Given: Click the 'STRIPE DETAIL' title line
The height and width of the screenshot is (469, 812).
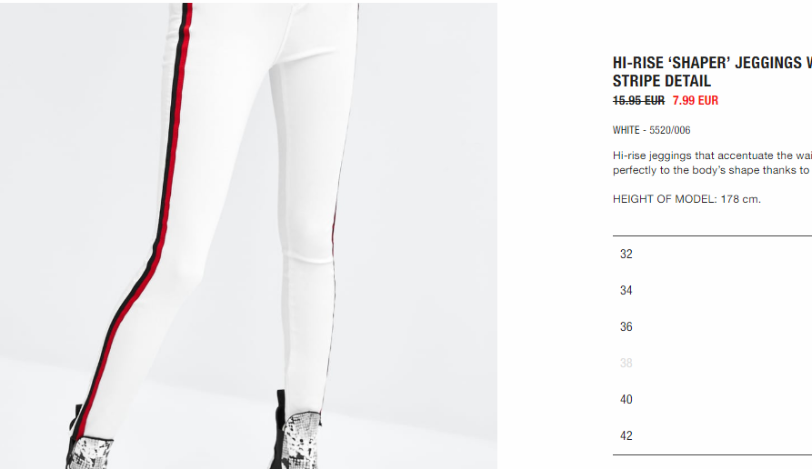Looking at the screenshot, I should (662, 81).
